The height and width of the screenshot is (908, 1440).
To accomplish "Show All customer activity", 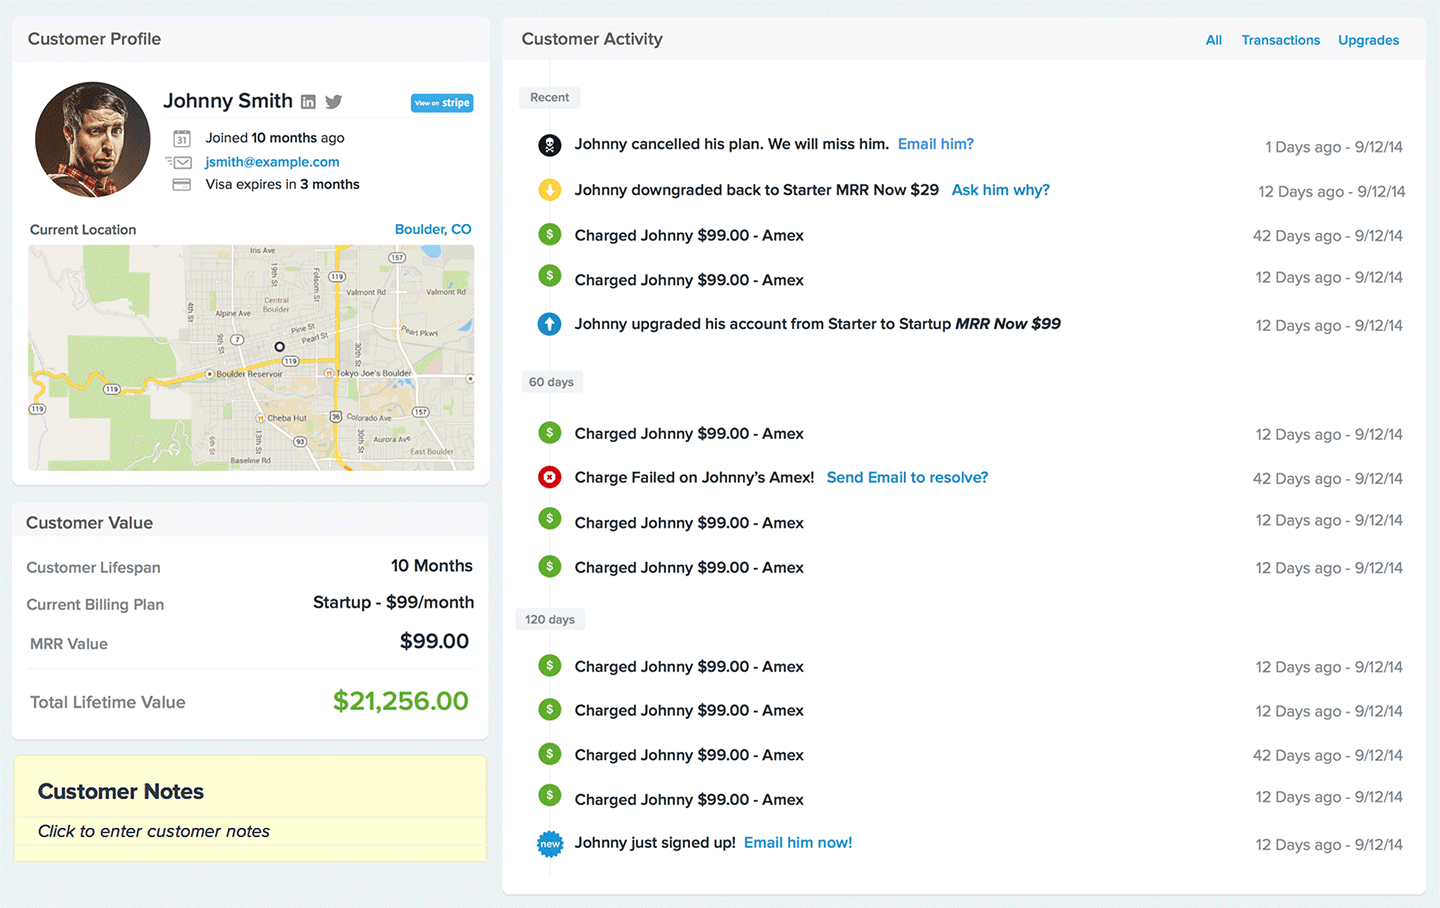I will tap(1213, 41).
